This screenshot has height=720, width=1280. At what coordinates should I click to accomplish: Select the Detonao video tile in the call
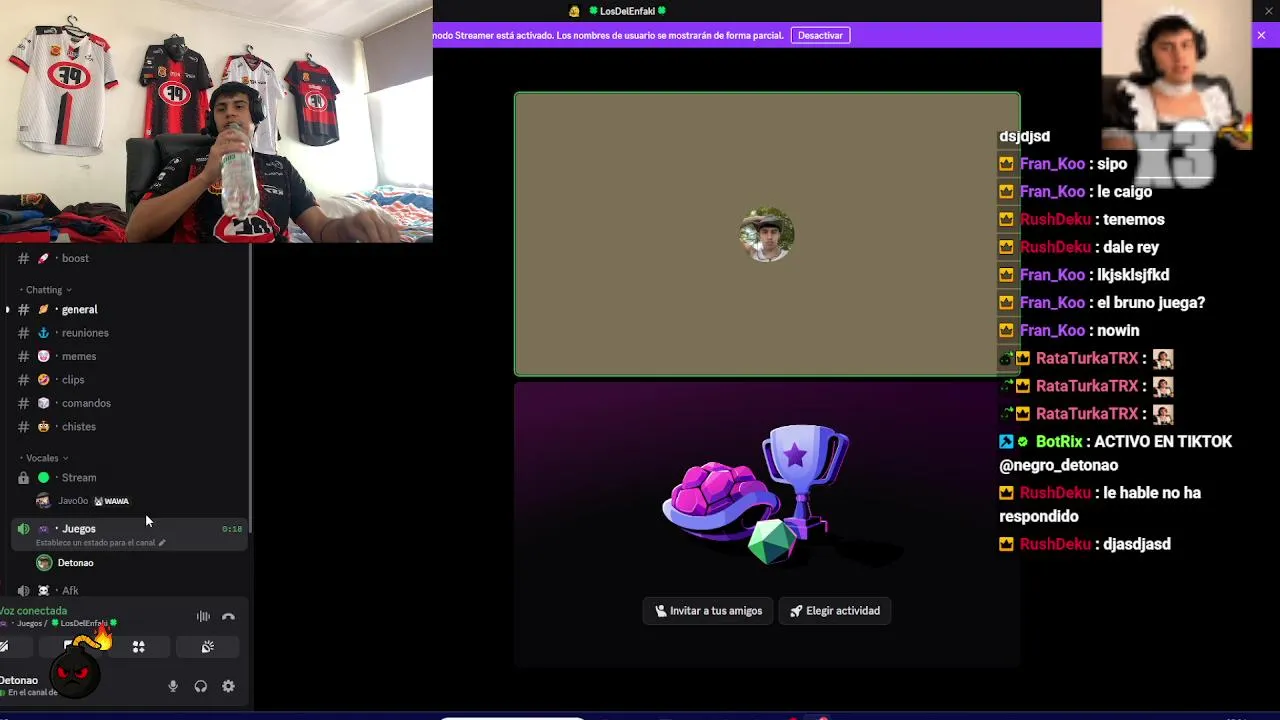767,234
